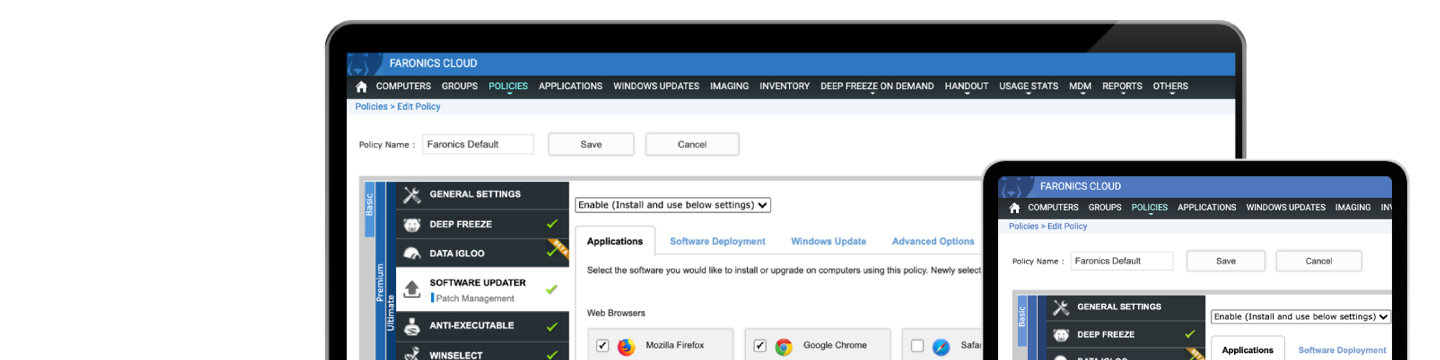Open Enable install settings dropdown on laptop

coord(673,205)
